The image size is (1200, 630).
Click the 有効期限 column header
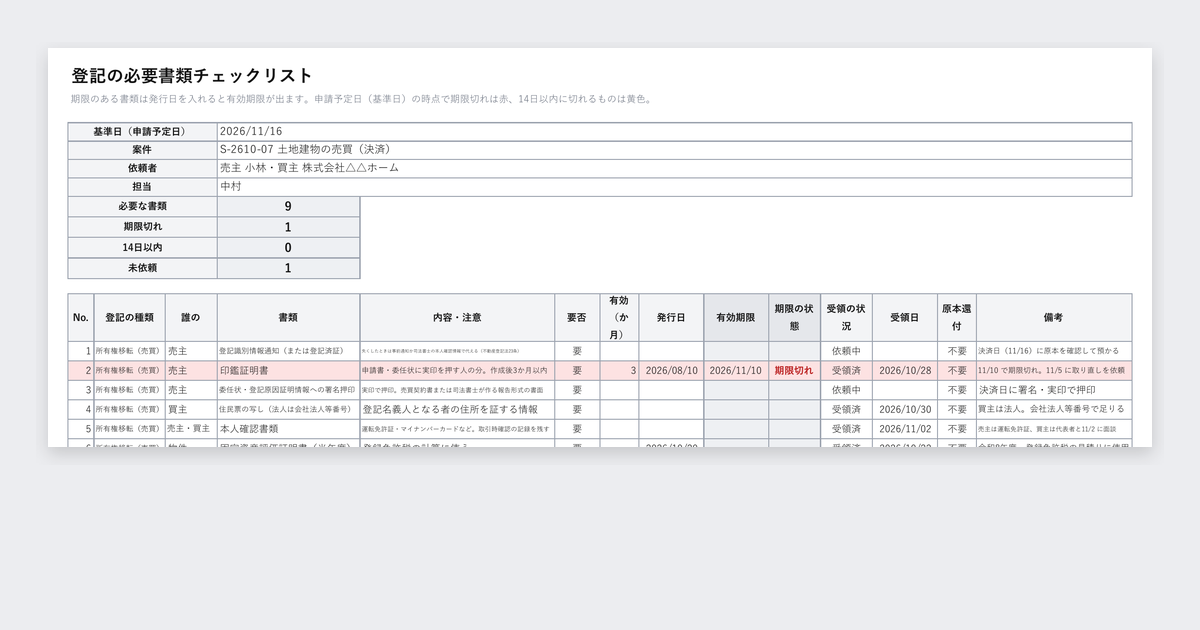[736, 317]
